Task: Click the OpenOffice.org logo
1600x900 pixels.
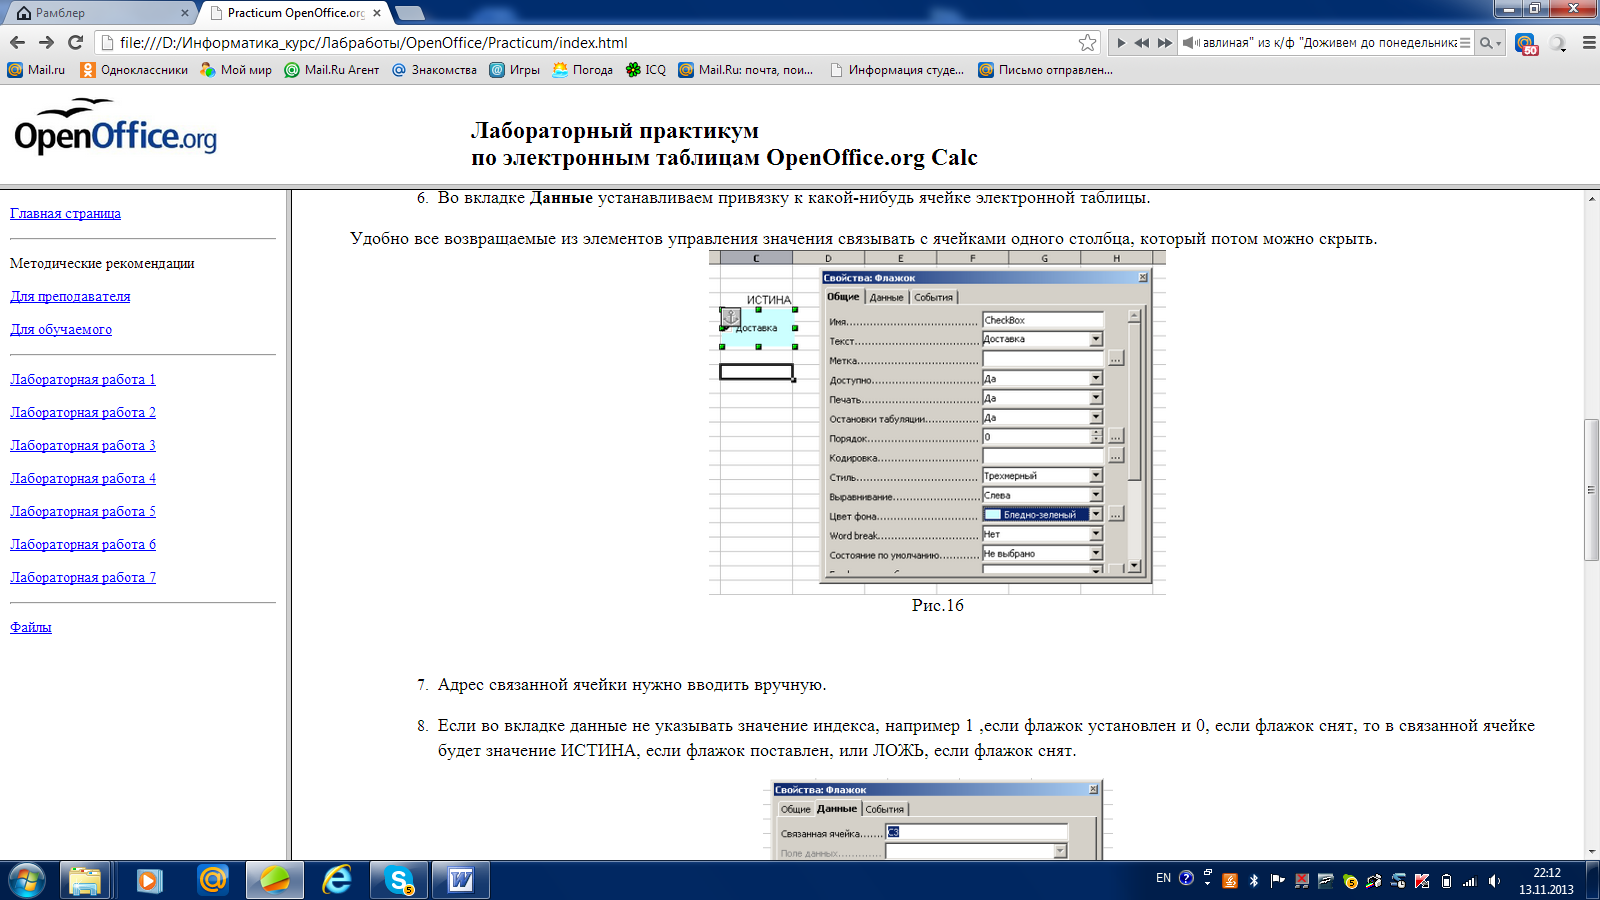Action: coord(115,128)
